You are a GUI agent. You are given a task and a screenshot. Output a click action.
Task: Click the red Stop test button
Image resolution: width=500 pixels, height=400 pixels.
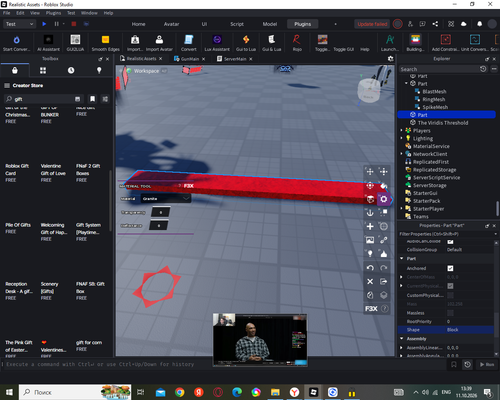[74, 24]
